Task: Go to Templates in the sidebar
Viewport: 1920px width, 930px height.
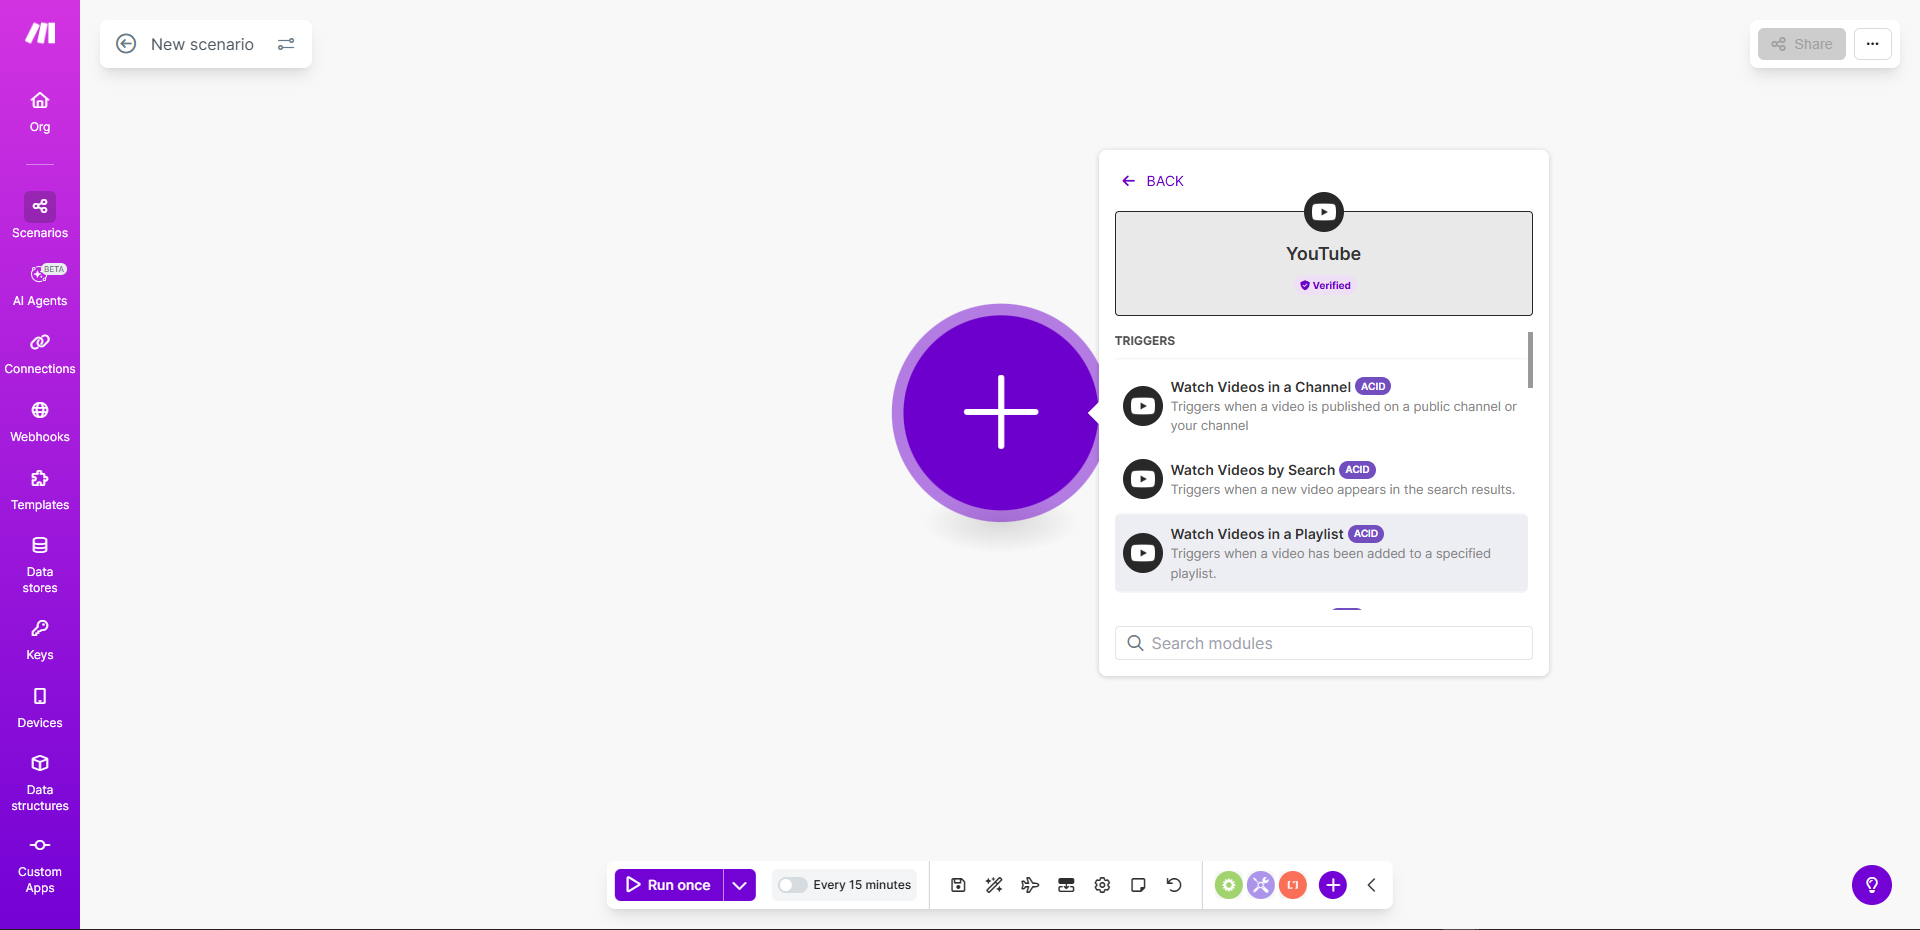Action: click(40, 490)
